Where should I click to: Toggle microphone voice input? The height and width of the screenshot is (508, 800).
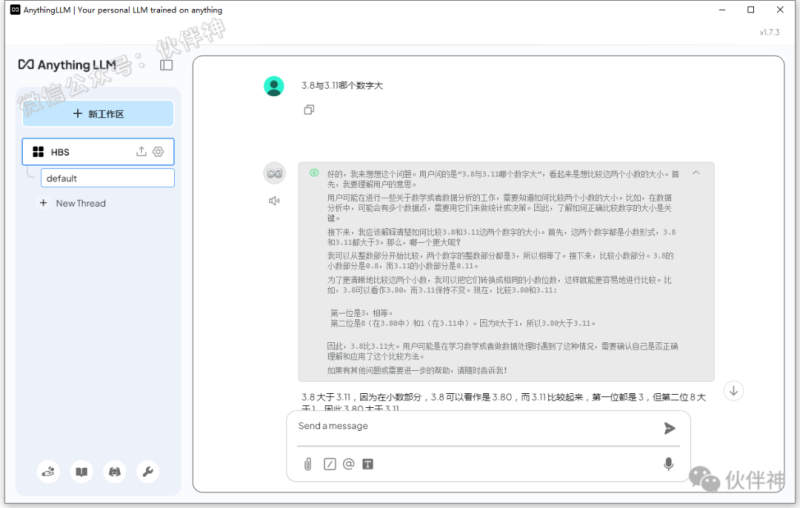pyautogui.click(x=668, y=464)
